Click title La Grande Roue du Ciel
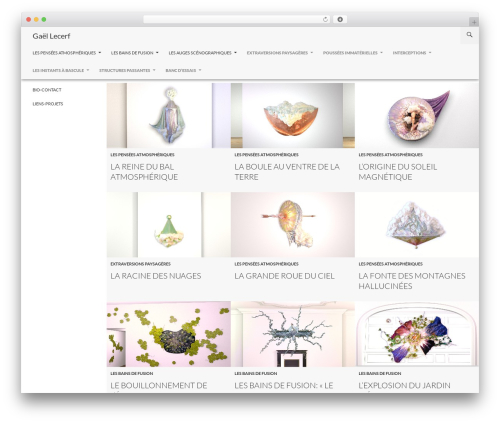Image resolution: width=500 pixels, height=423 pixels. 284,276
